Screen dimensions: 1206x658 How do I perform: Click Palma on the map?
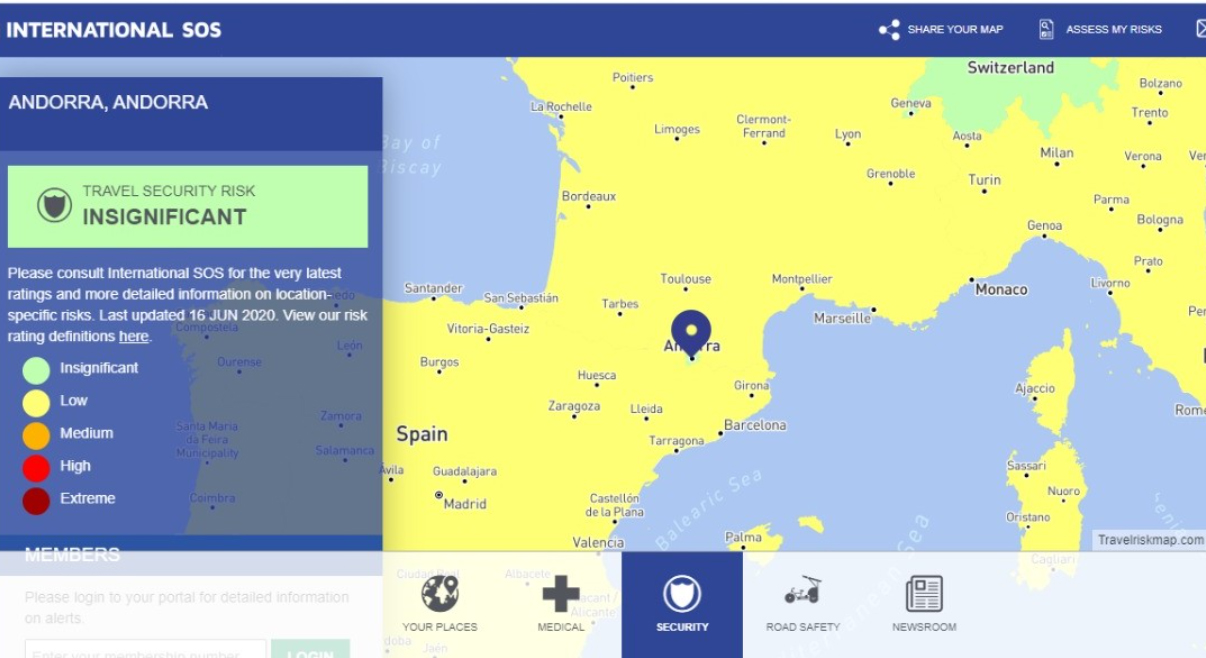pyautogui.click(x=743, y=538)
